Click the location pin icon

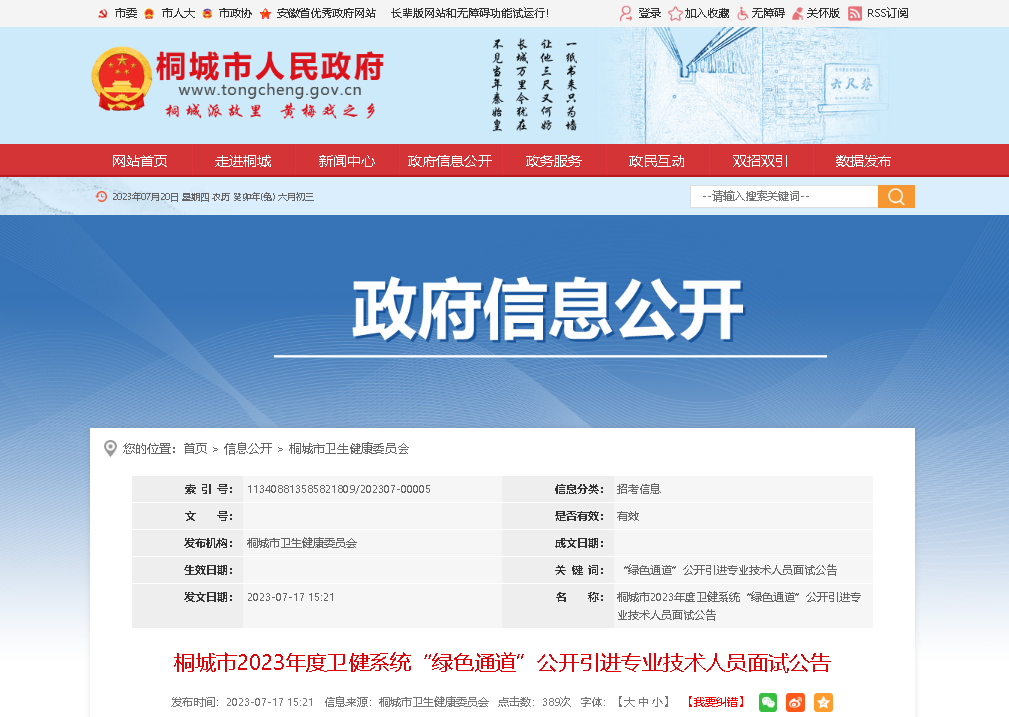110,449
